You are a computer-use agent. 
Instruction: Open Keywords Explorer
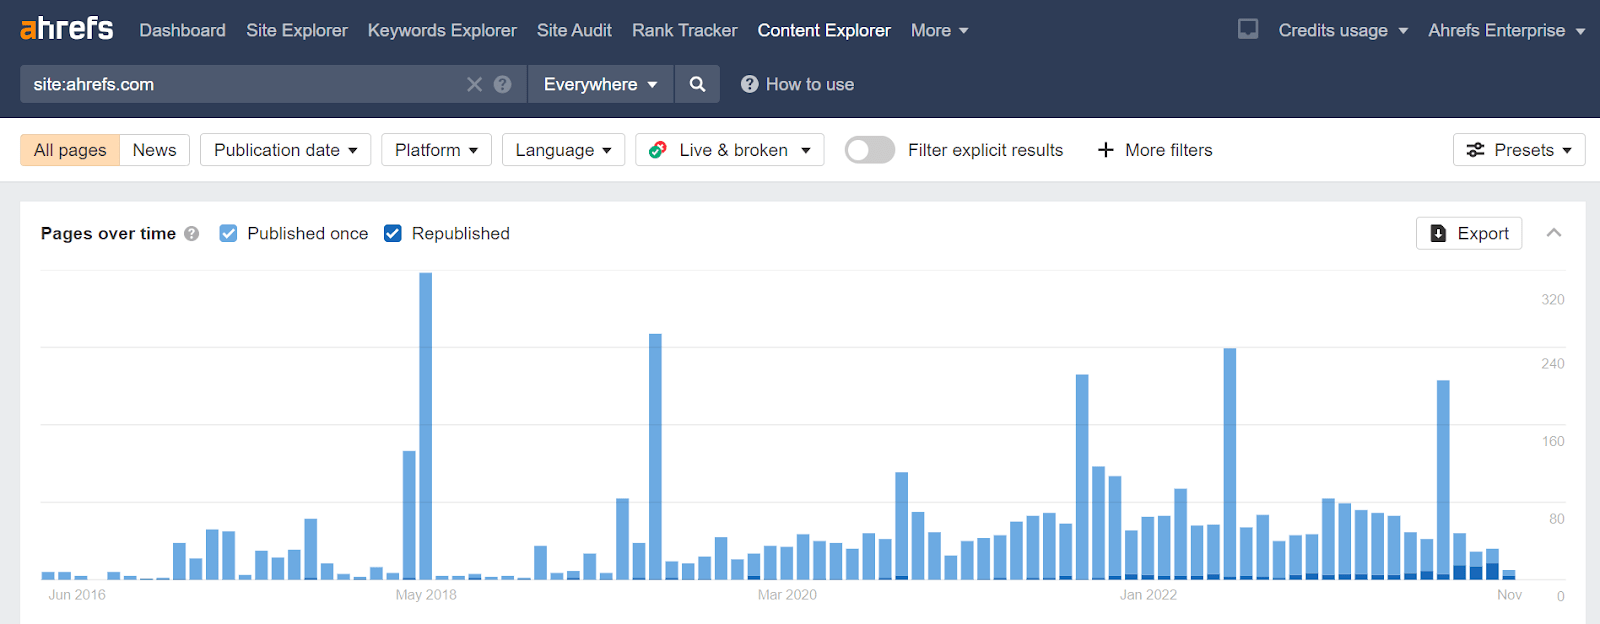(442, 30)
